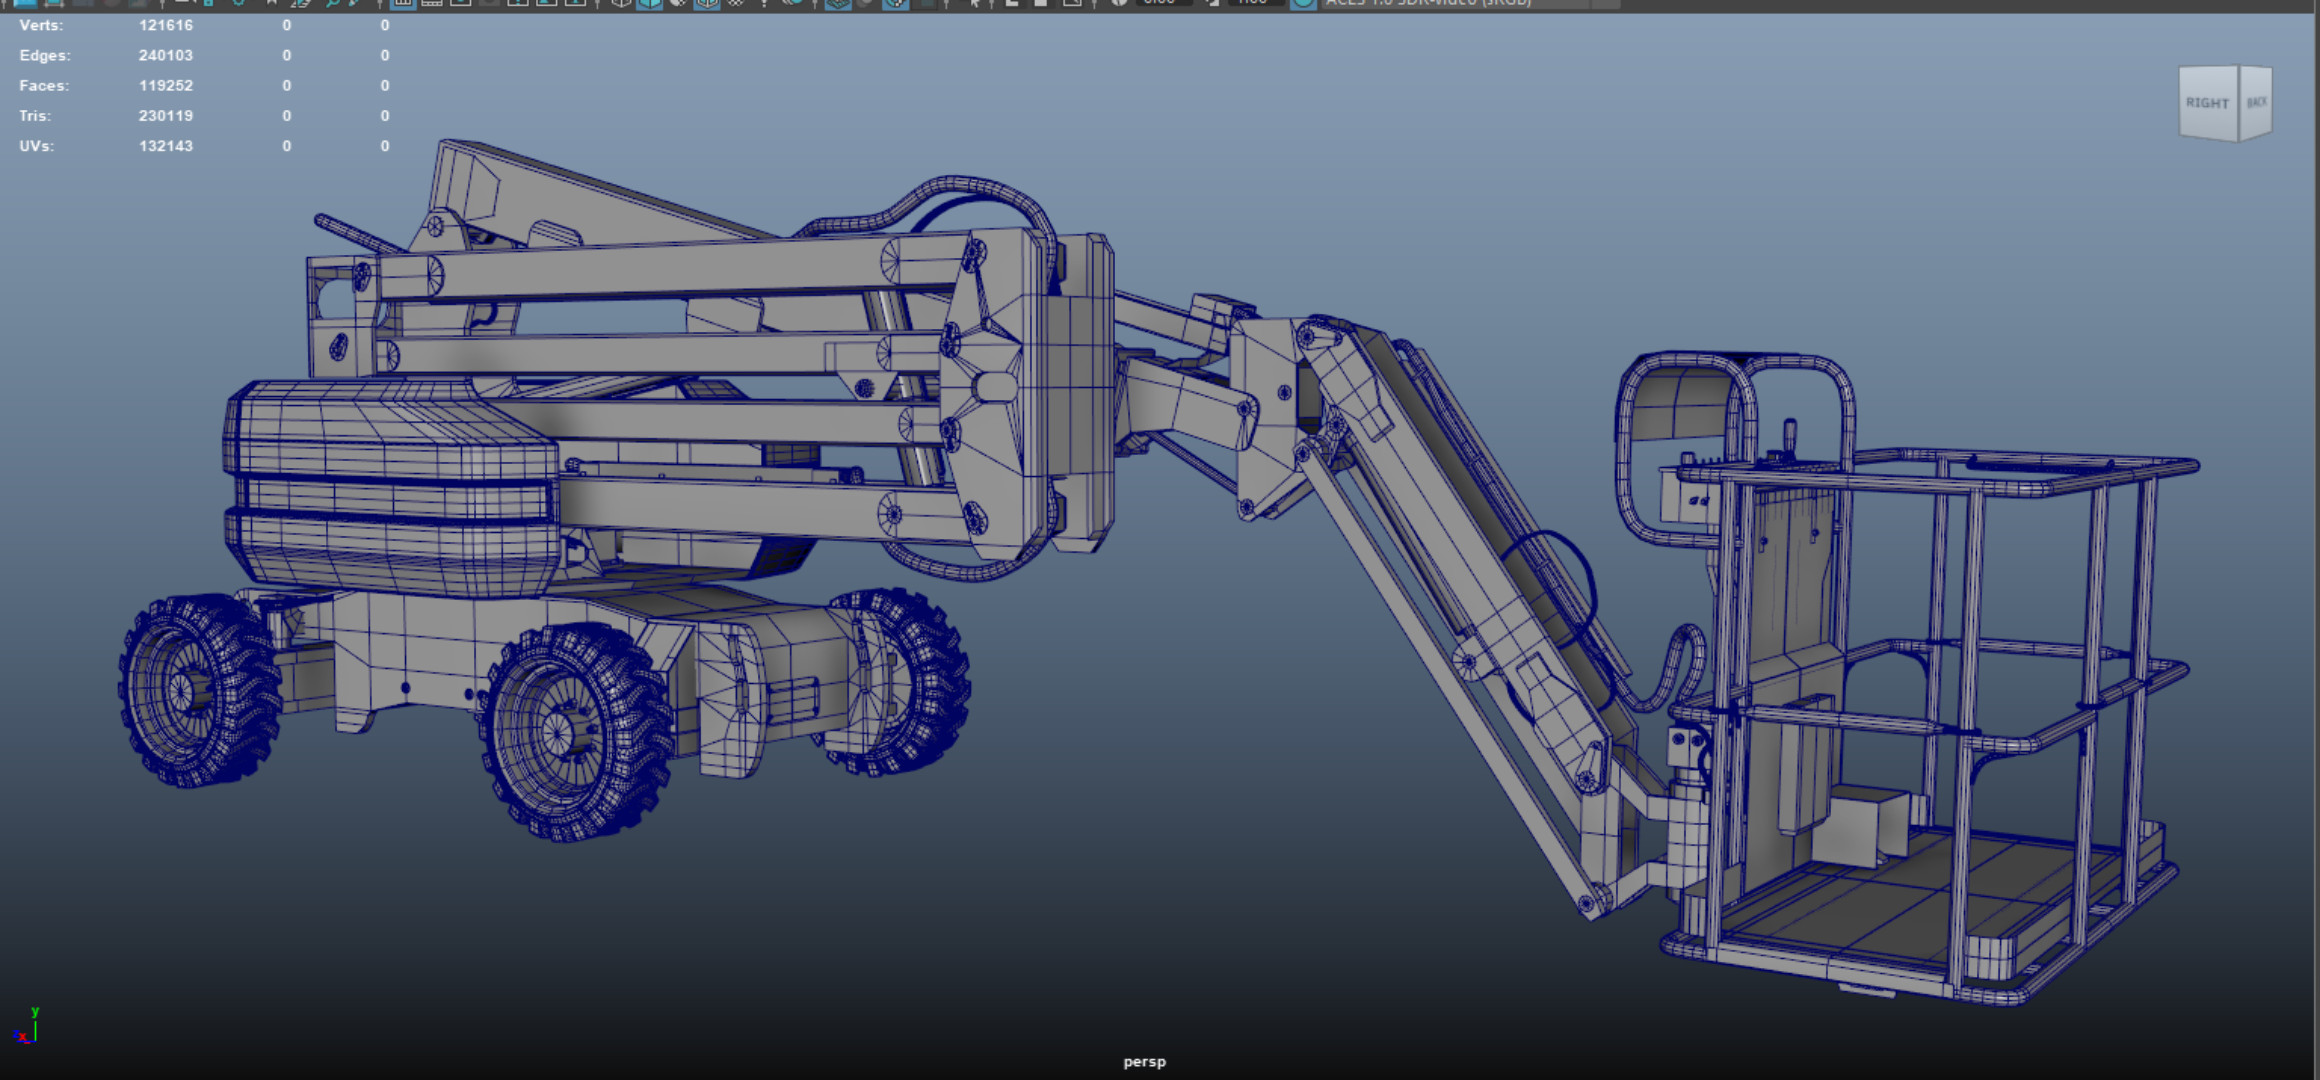The image size is (2320, 1080).
Task: Click the BACK face of view cube
Action: click(2256, 103)
